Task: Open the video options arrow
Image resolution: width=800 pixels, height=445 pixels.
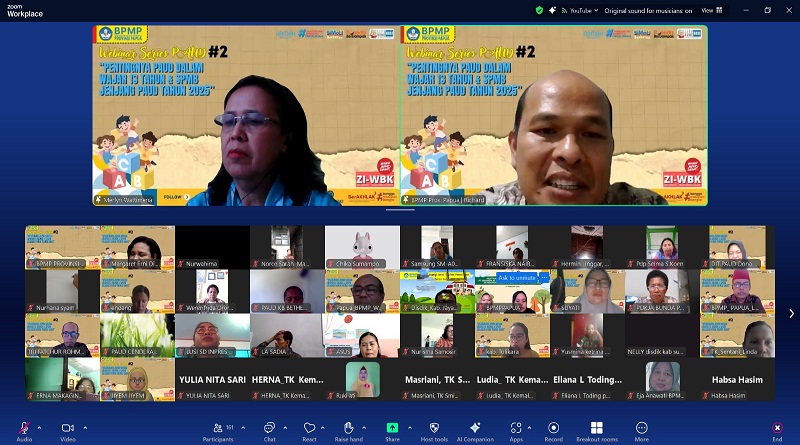Action: tap(85, 428)
